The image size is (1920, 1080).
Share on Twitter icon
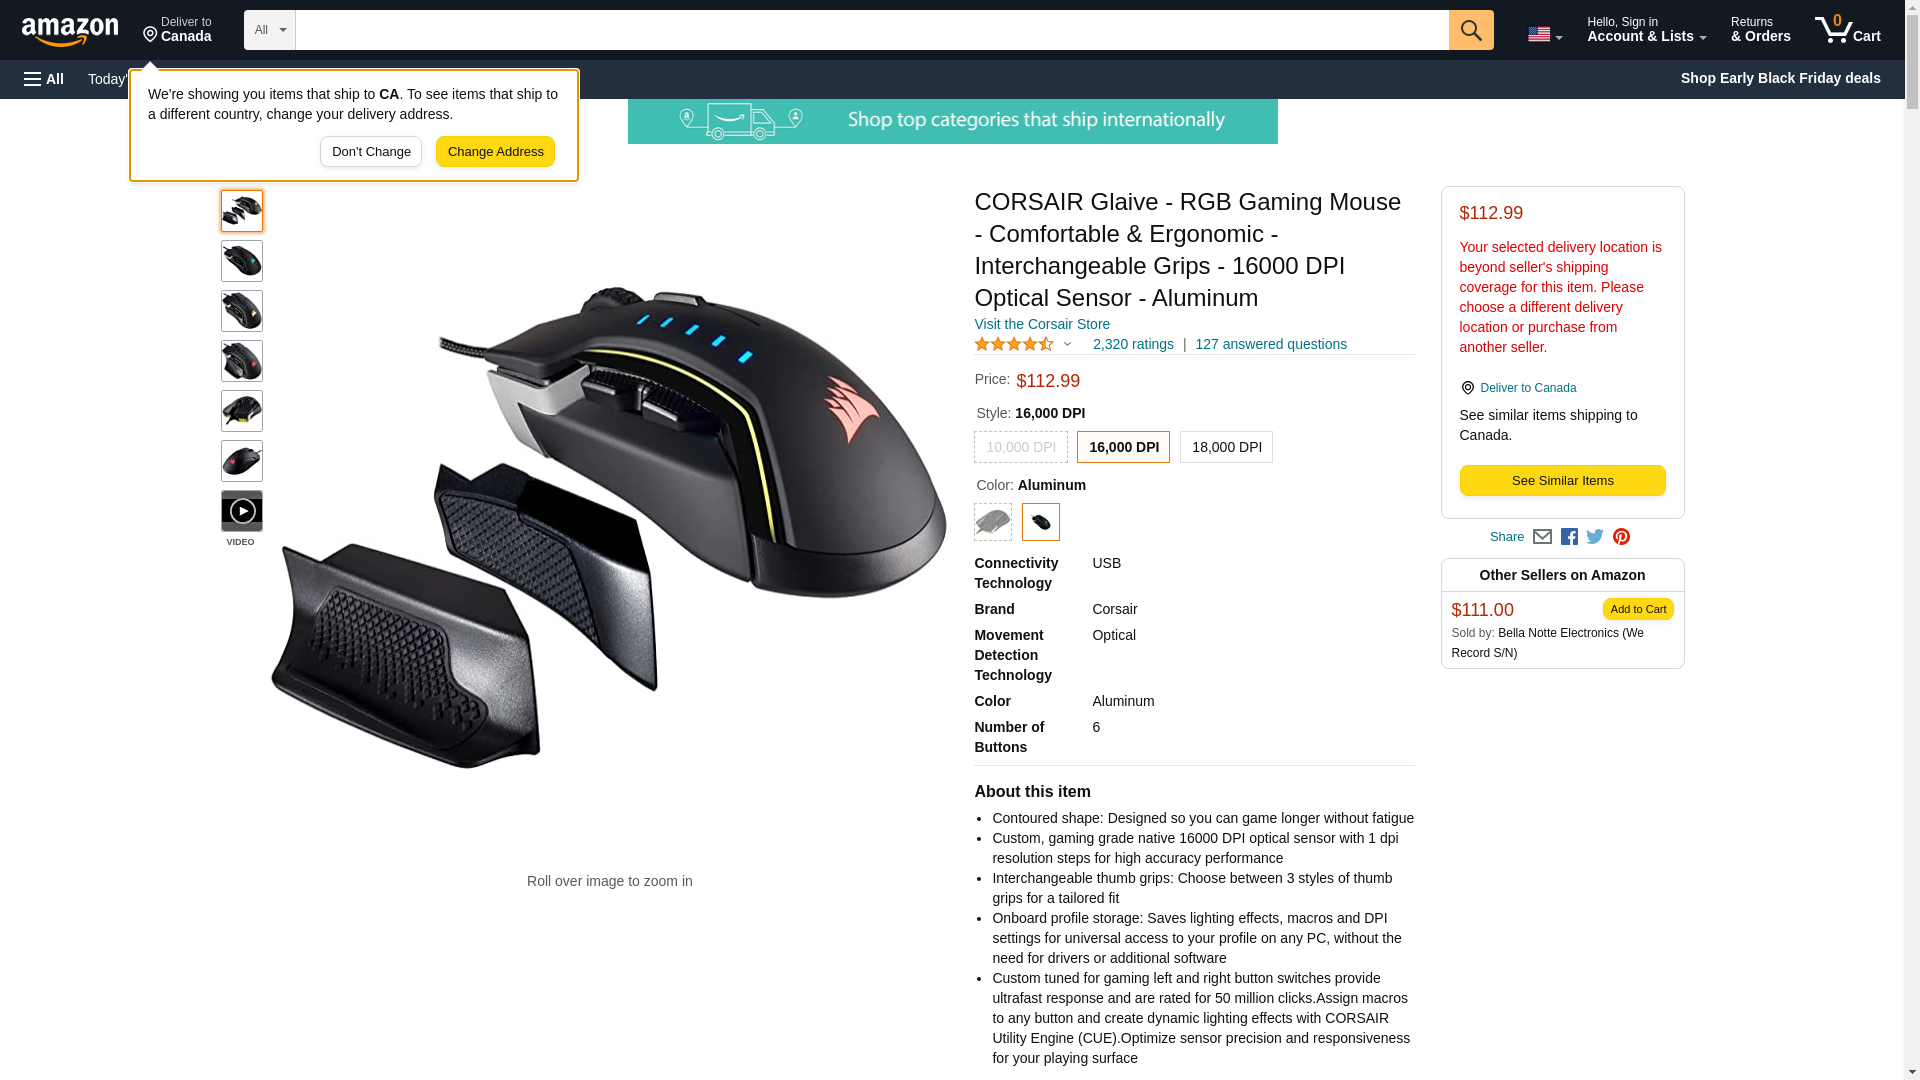tap(1595, 537)
